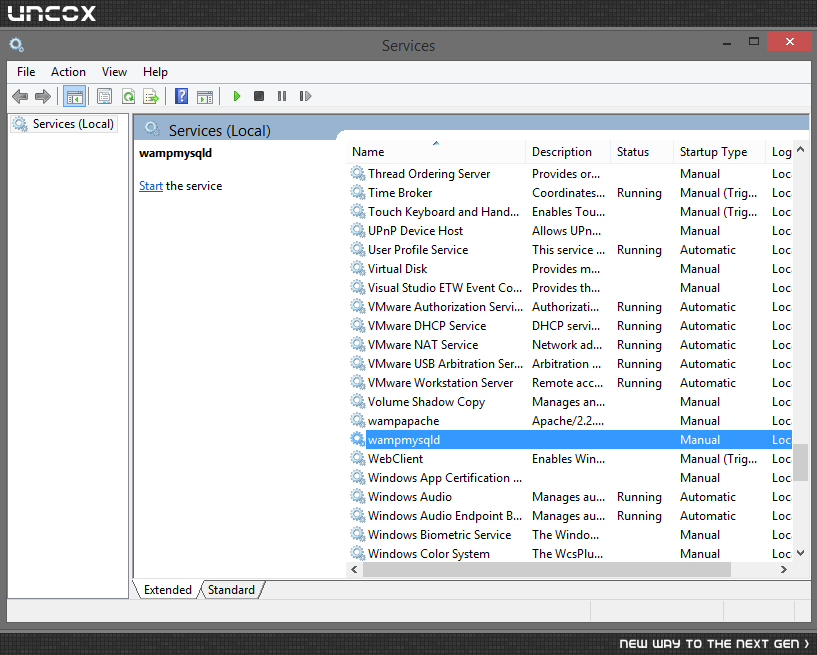The height and width of the screenshot is (655, 817).
Task: Click gear icon beside Time Broker
Action: (357, 192)
